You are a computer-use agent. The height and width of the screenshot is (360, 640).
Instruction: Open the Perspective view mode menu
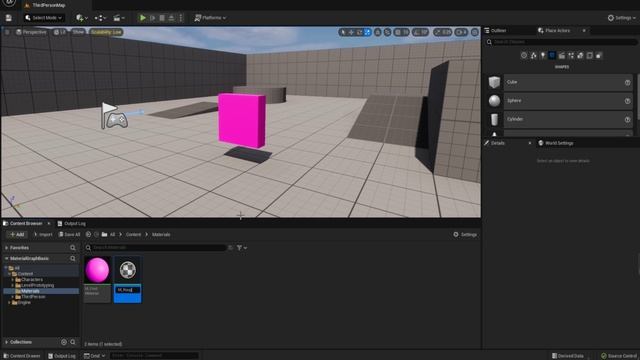click(31, 32)
